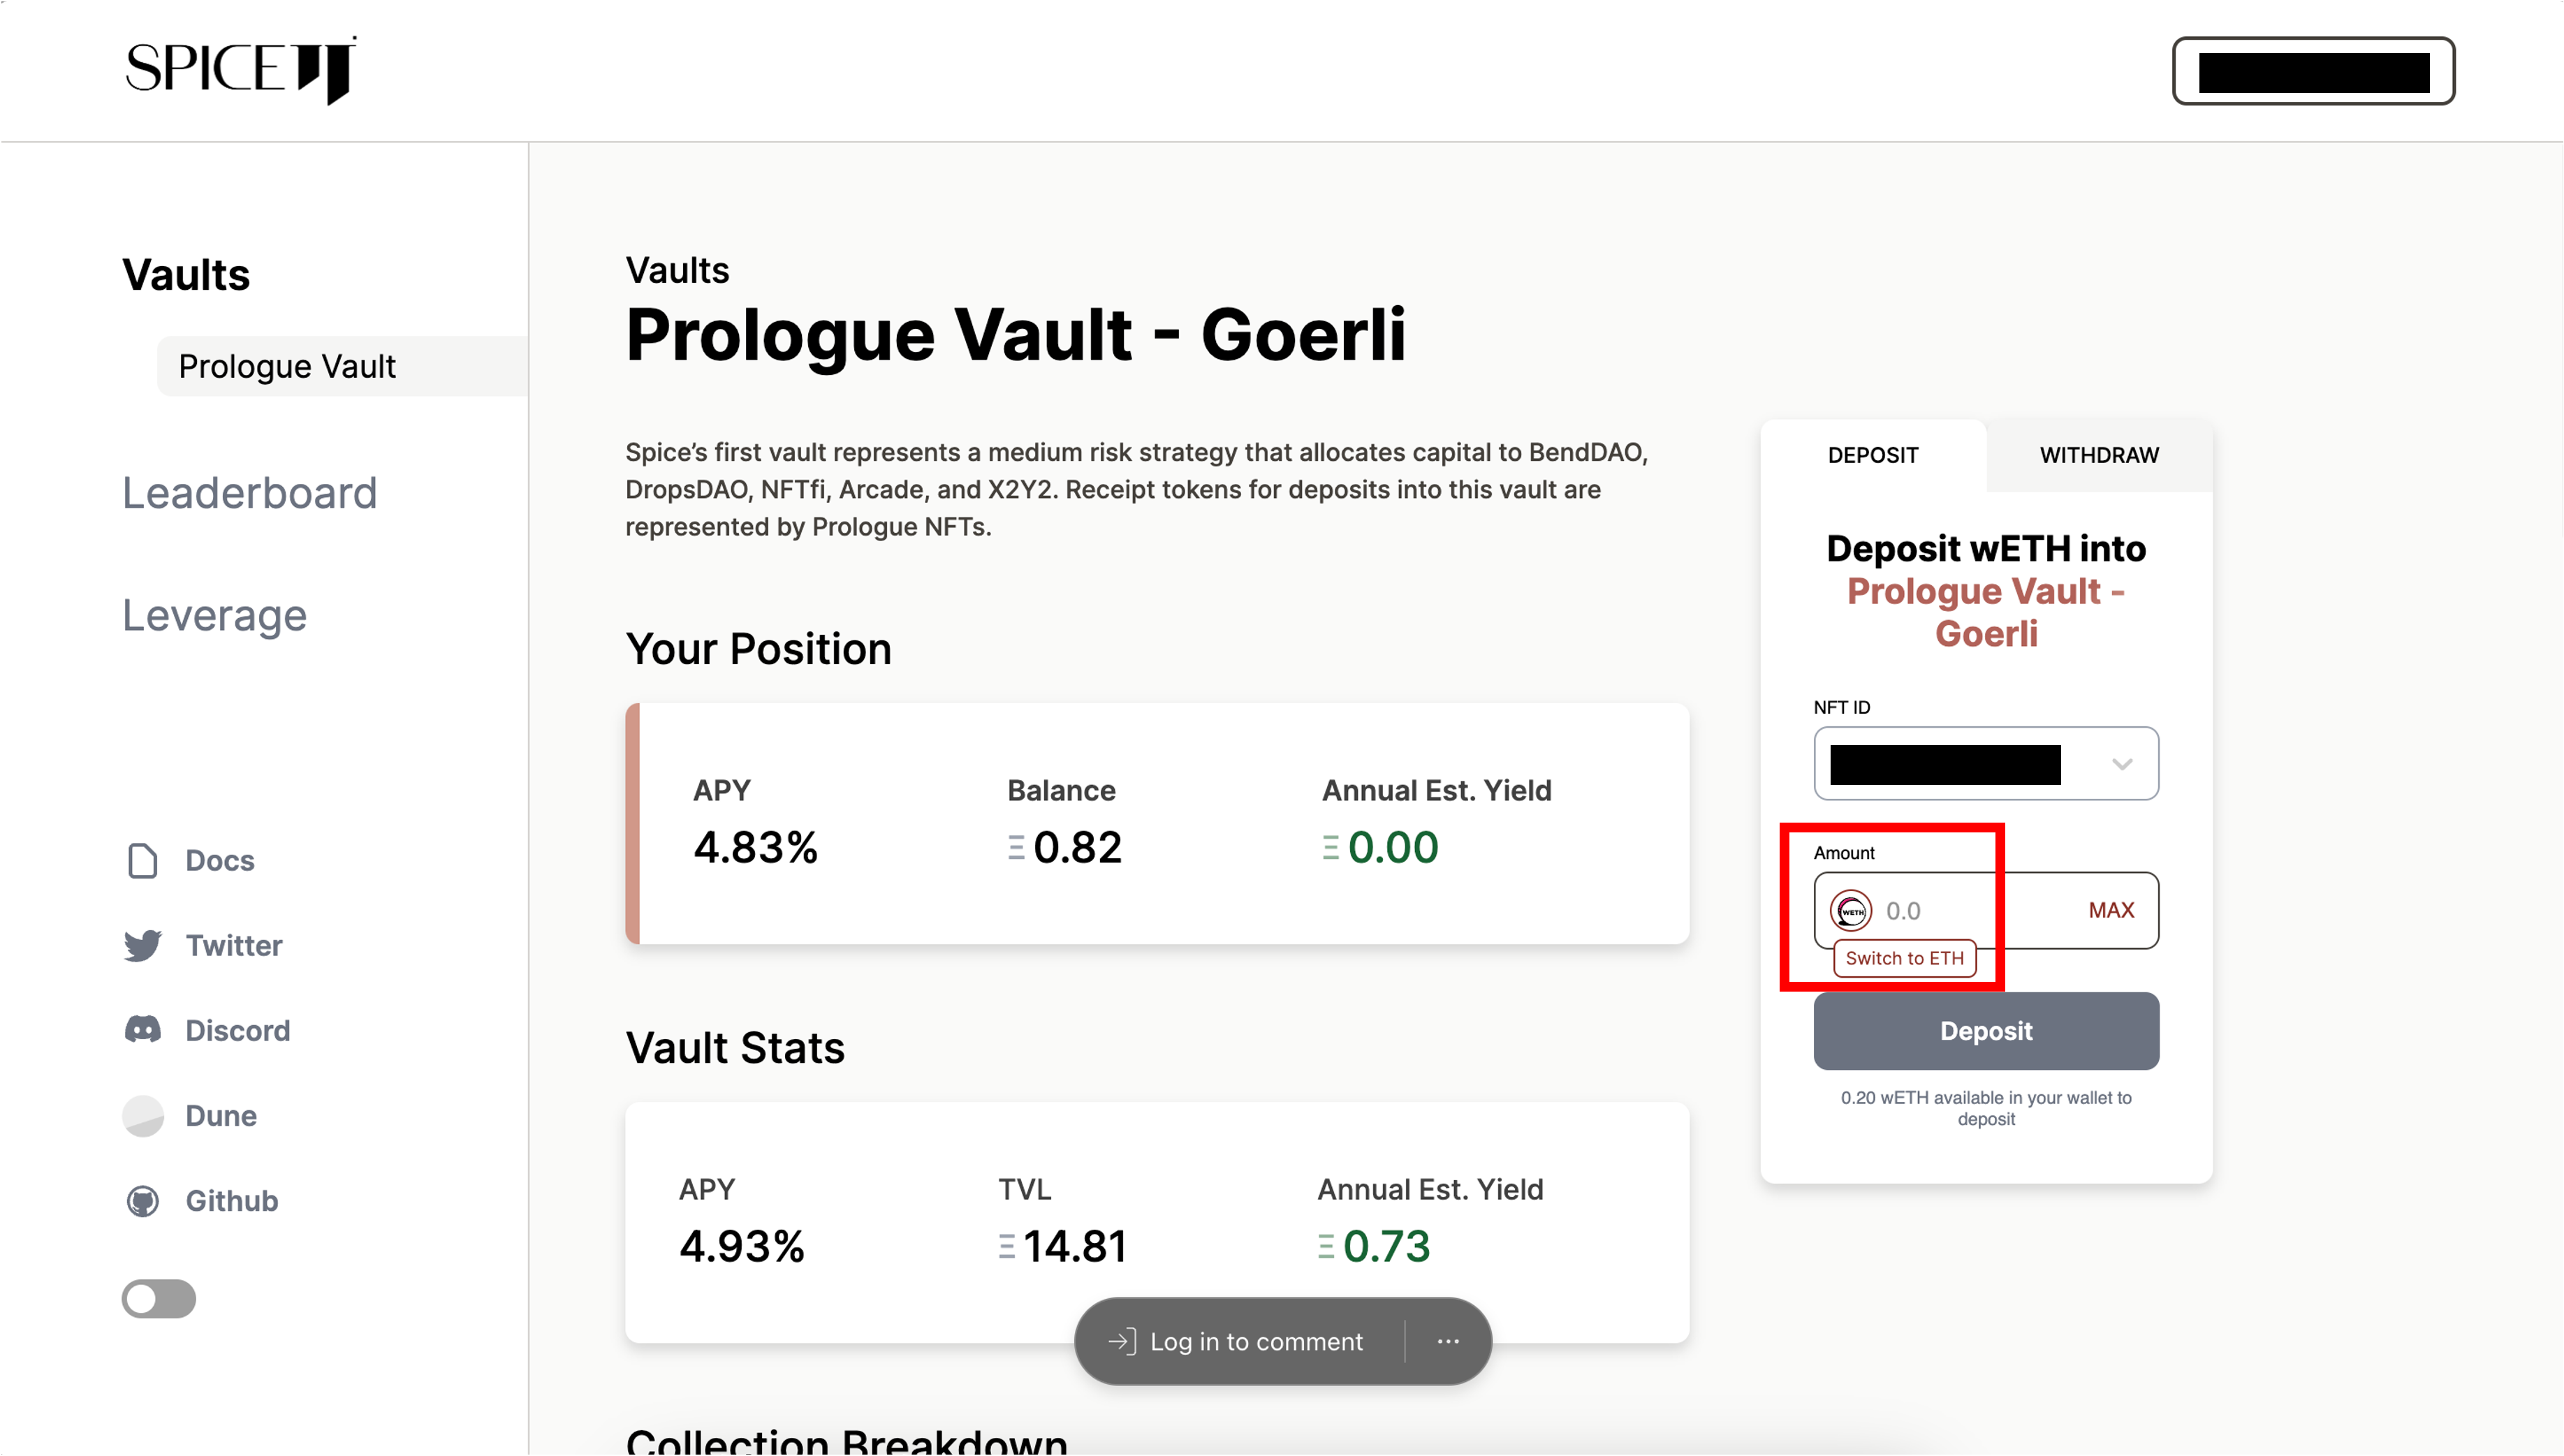Toggle the sidebar theme switch

click(159, 1299)
